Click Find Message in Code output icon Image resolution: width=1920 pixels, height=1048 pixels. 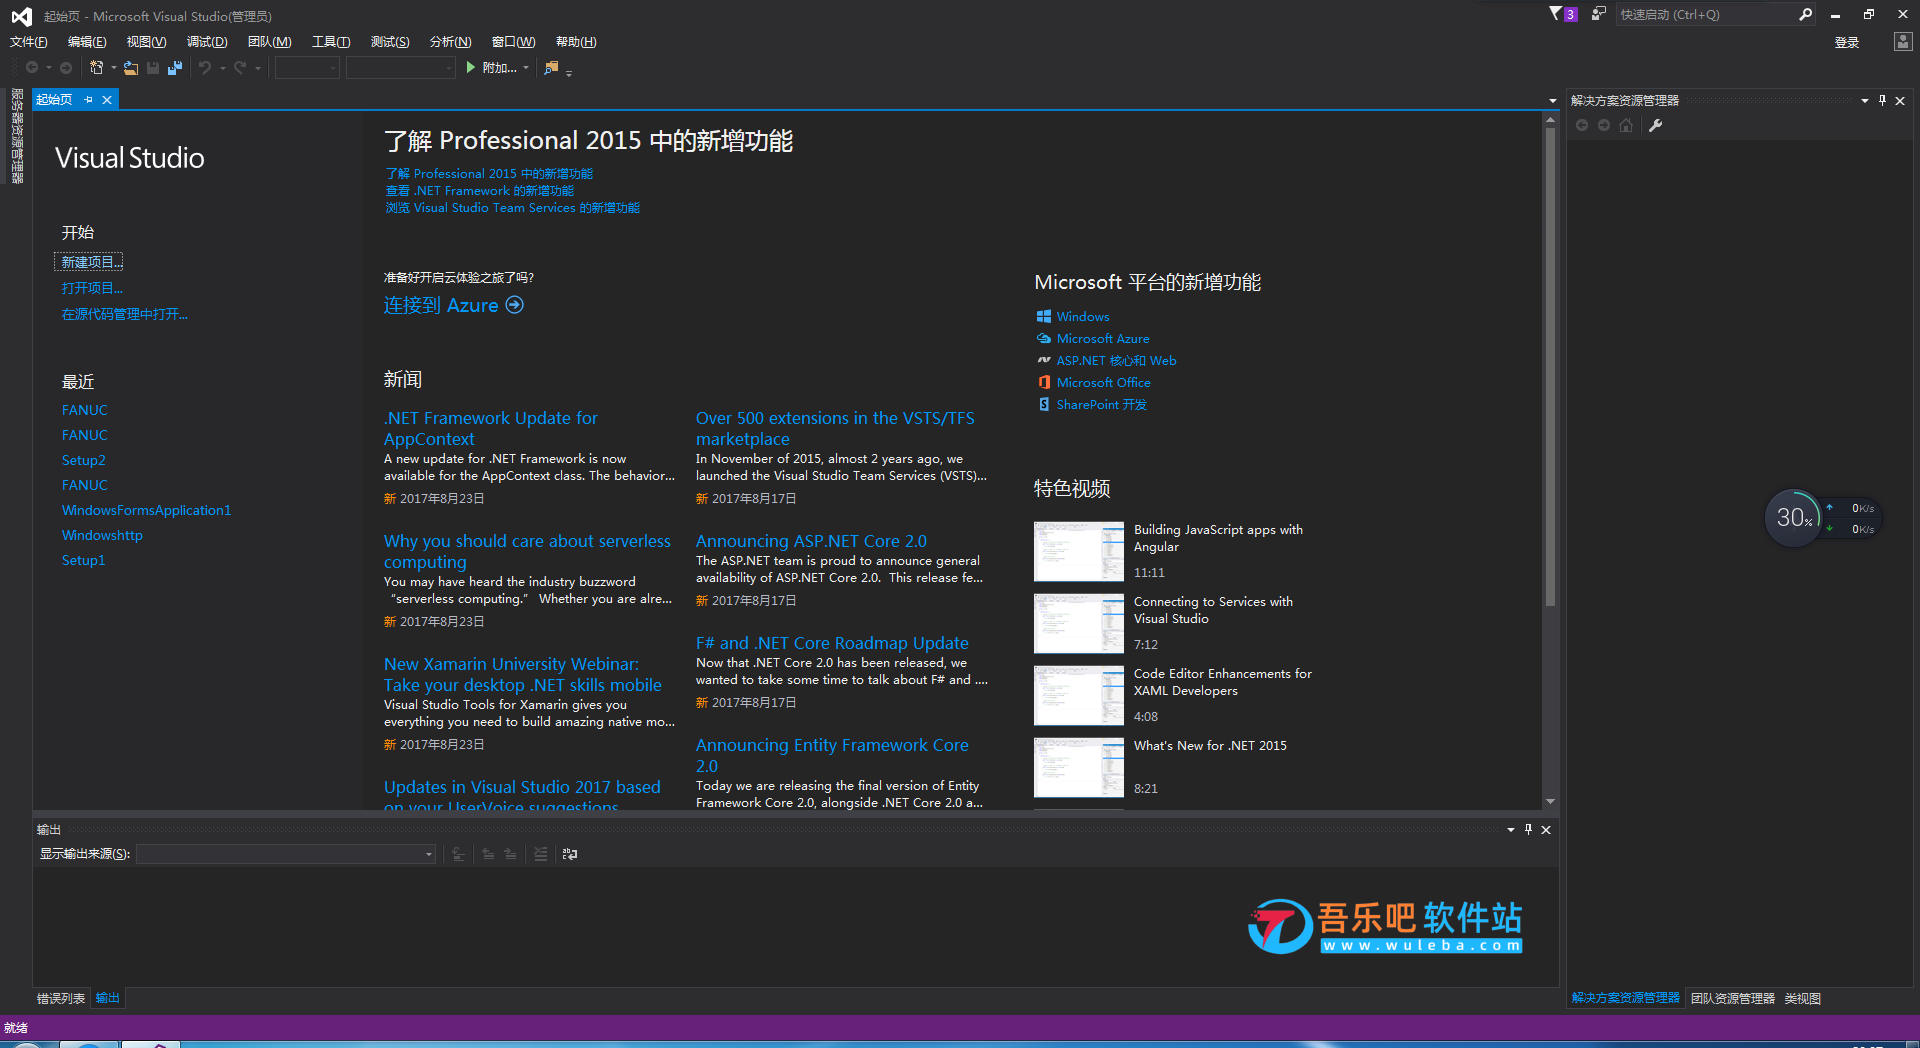(458, 854)
